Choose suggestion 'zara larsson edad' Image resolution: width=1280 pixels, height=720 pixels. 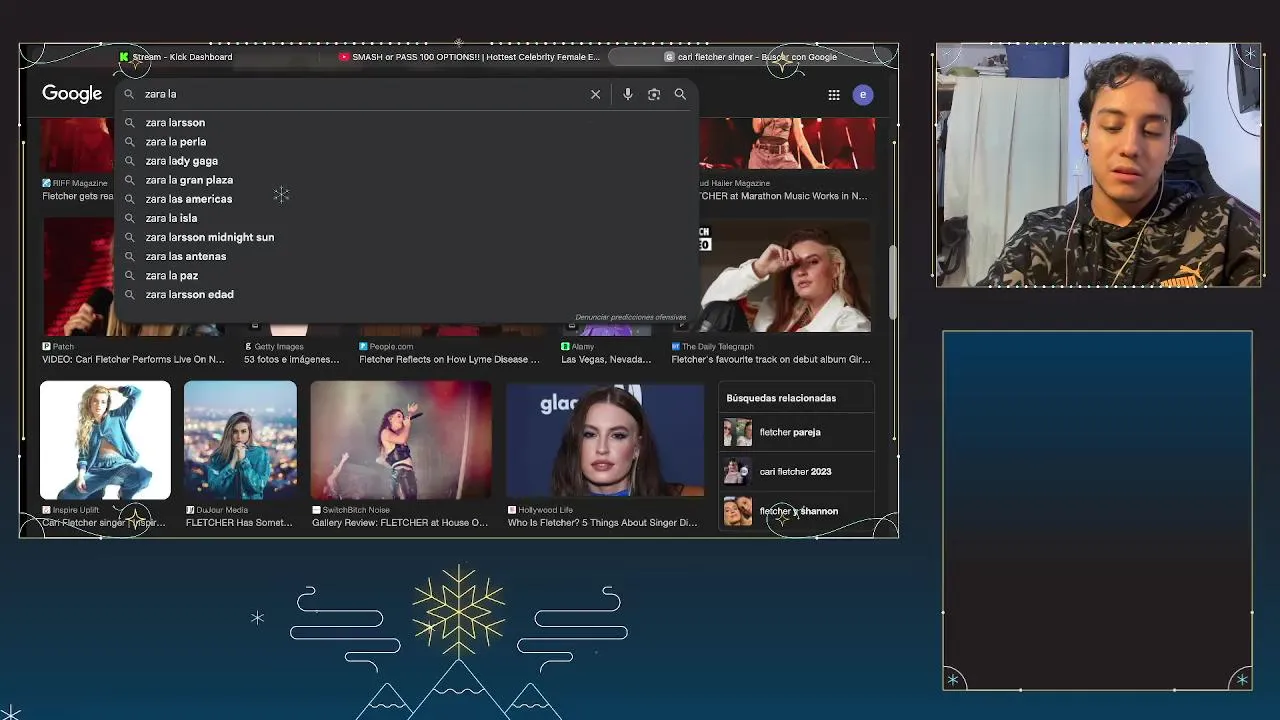click(190, 294)
